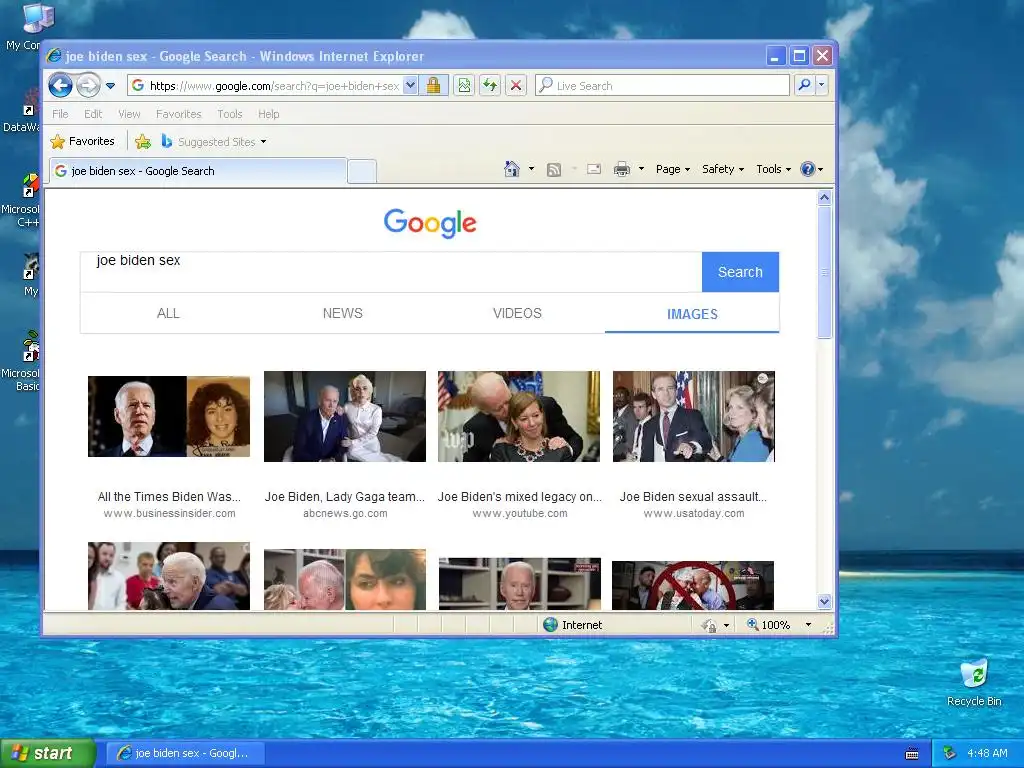This screenshot has height=768, width=1024.
Task: Expand the Print dropdown arrow
Action: pos(641,169)
